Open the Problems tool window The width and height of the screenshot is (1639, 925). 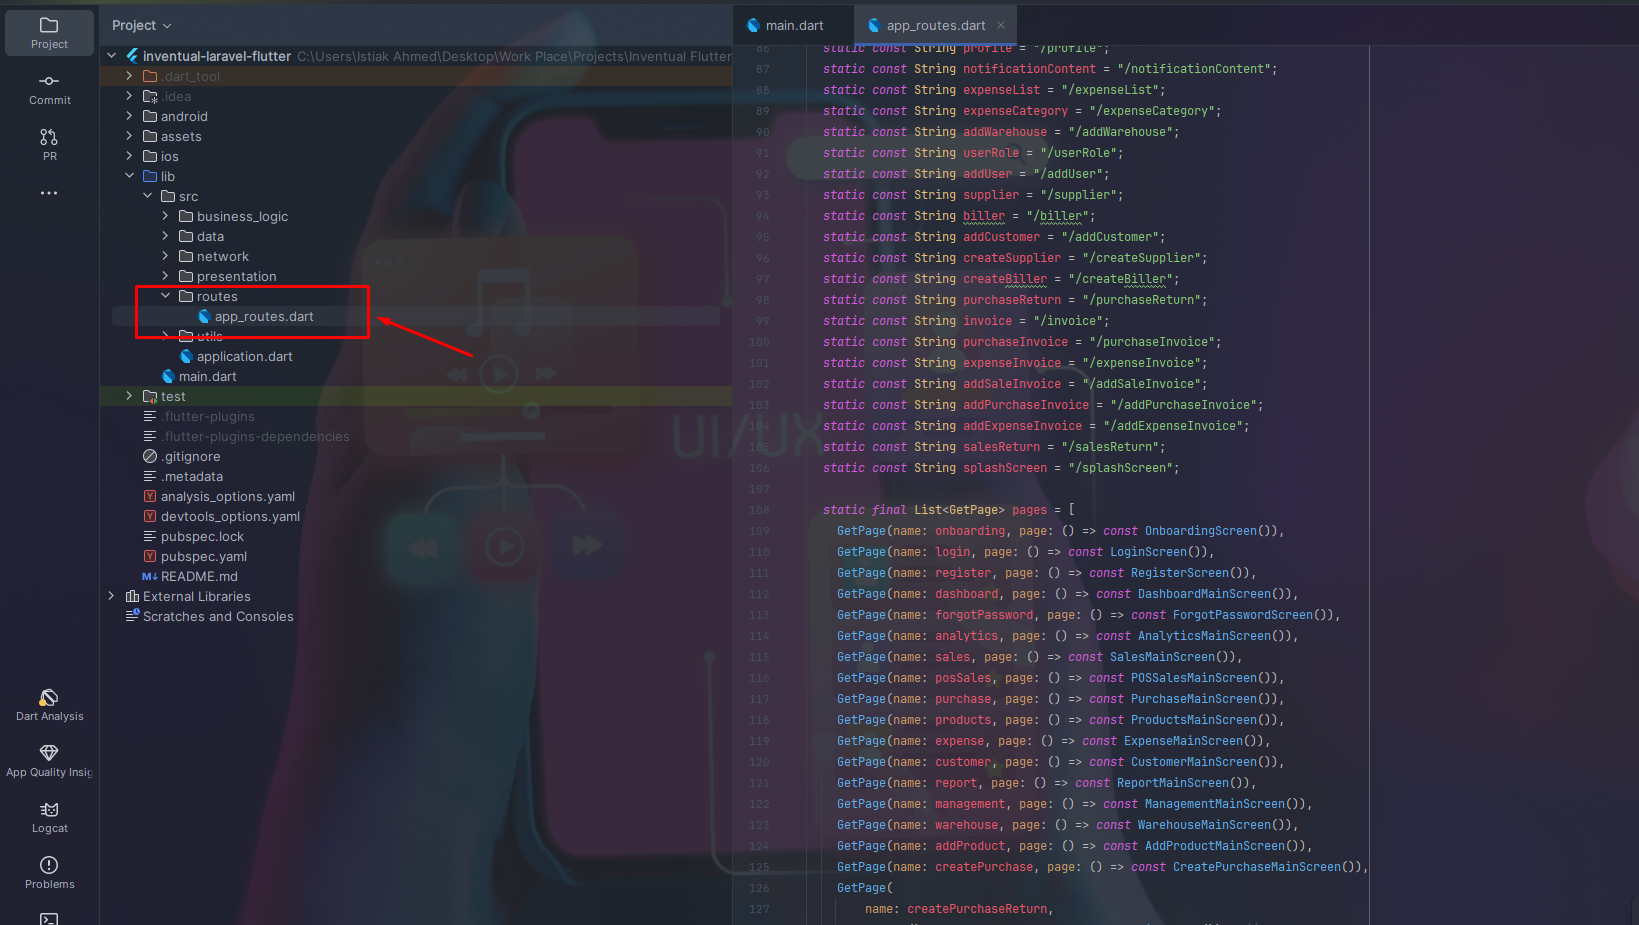49,872
